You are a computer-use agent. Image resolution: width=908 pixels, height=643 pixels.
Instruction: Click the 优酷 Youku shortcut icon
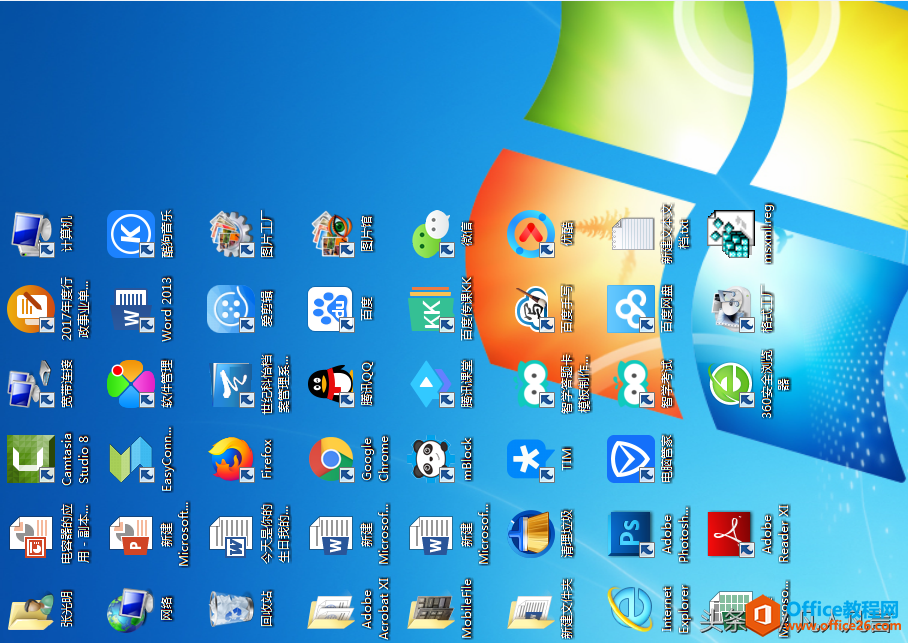coord(531,235)
